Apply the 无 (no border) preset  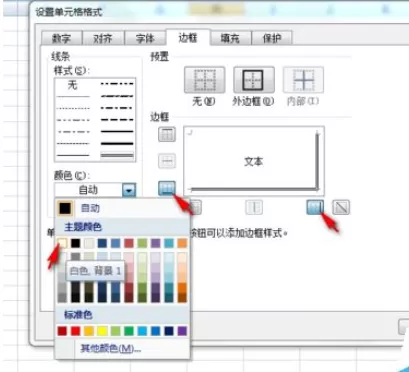coord(204,80)
